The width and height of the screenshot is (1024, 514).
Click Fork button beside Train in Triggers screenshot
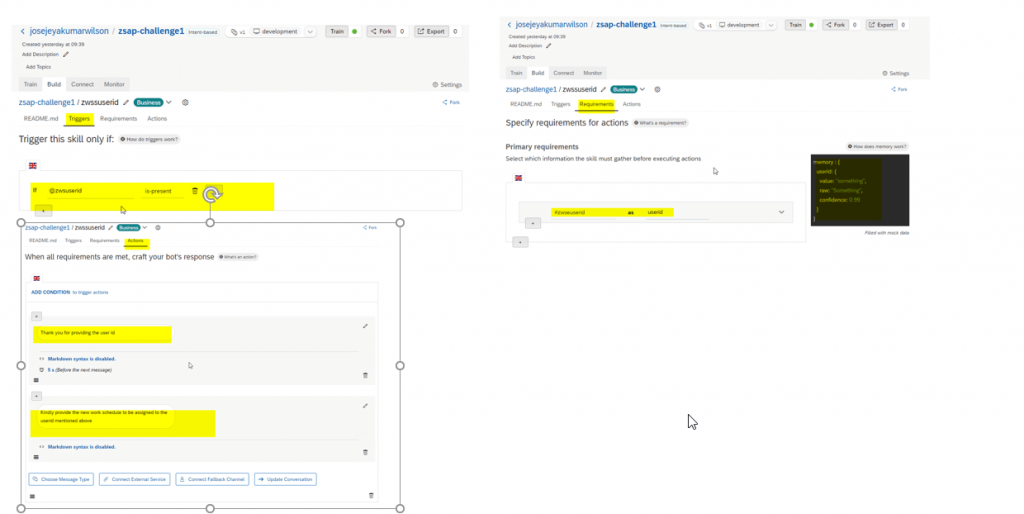(x=381, y=31)
